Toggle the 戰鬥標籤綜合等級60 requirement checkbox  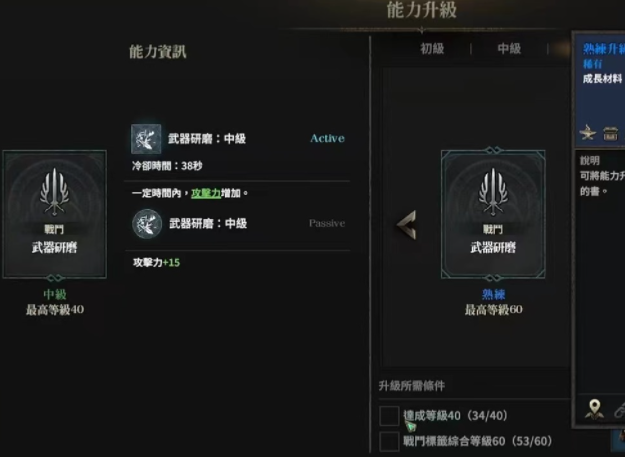click(x=389, y=441)
